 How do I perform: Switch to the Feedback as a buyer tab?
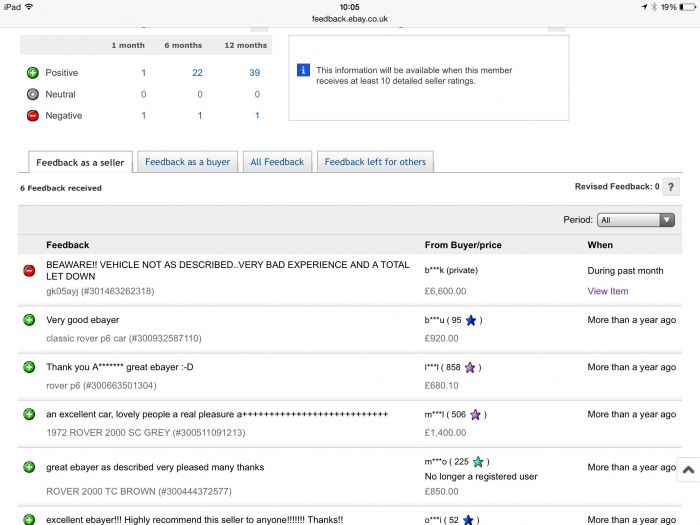(x=188, y=162)
